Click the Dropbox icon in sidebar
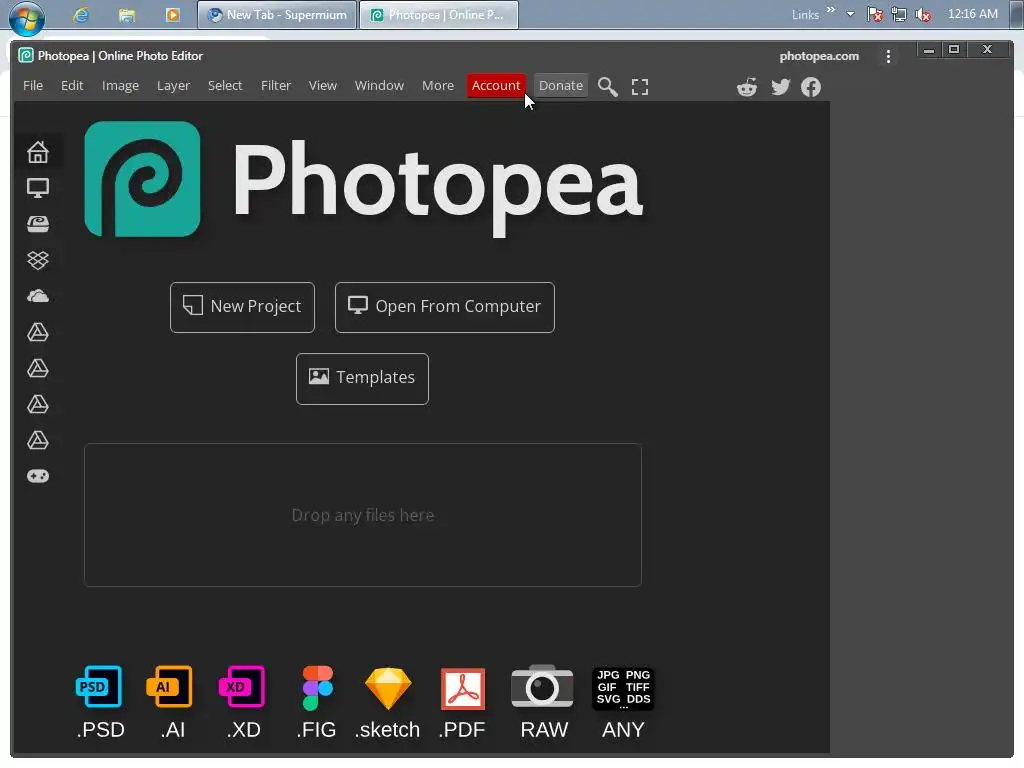Screen dimensions: 1024x768 38,260
